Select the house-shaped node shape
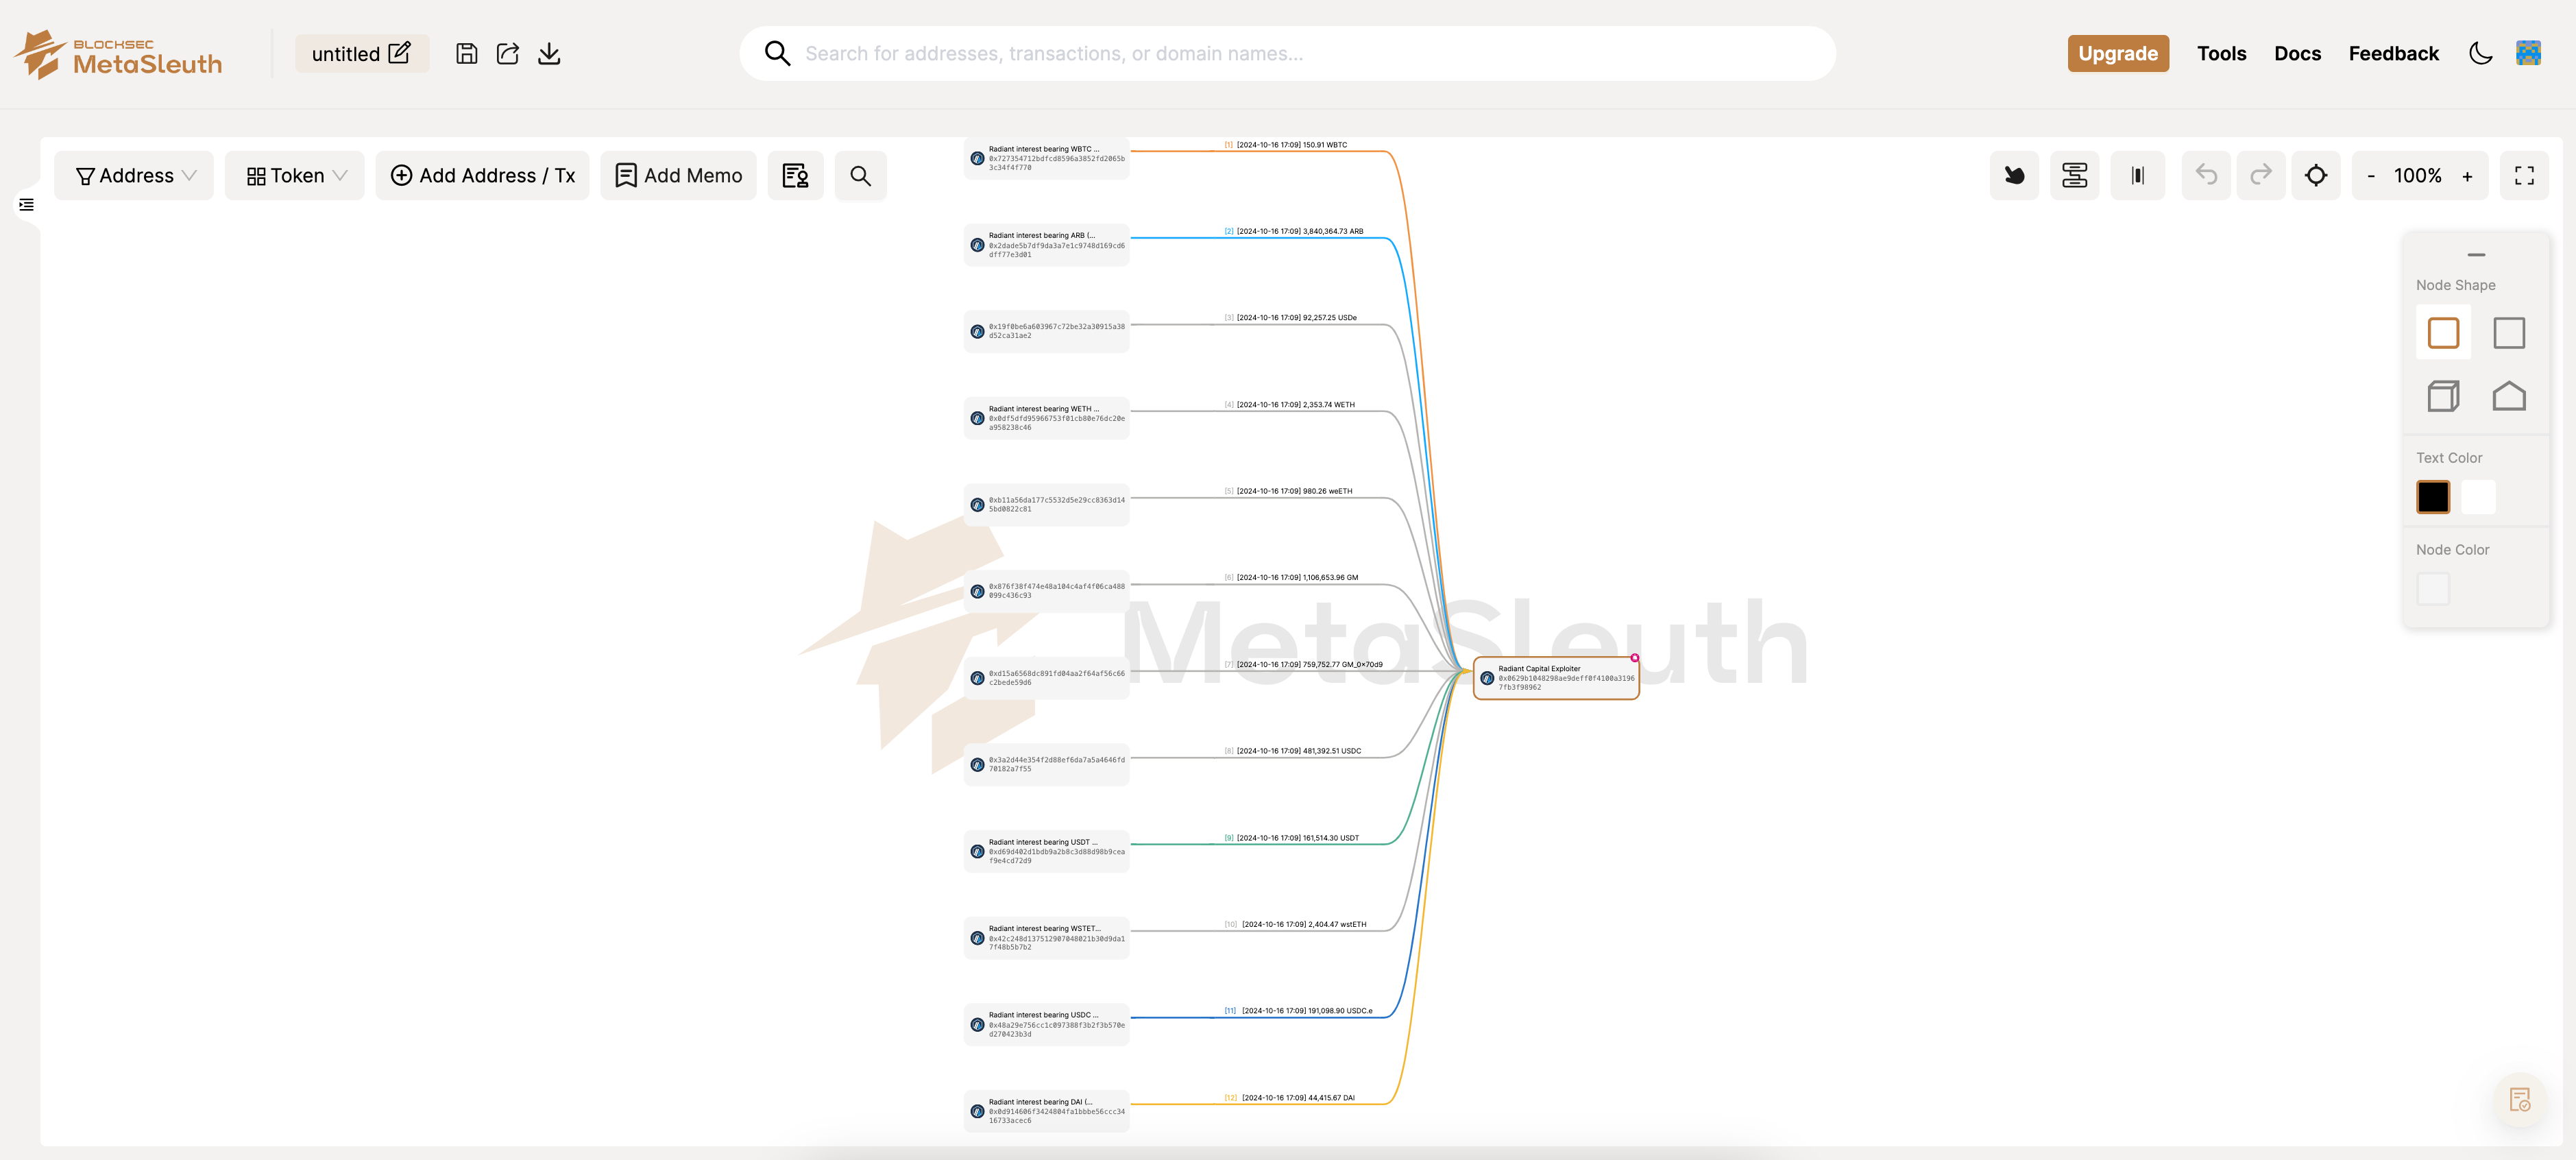The image size is (2576, 1160). pos(2508,397)
